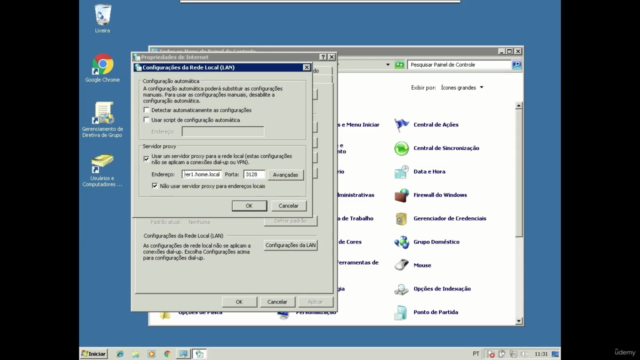Open the Firewall do Windows link
Image resolution: width=640 pixels, height=360 pixels.
point(440,195)
